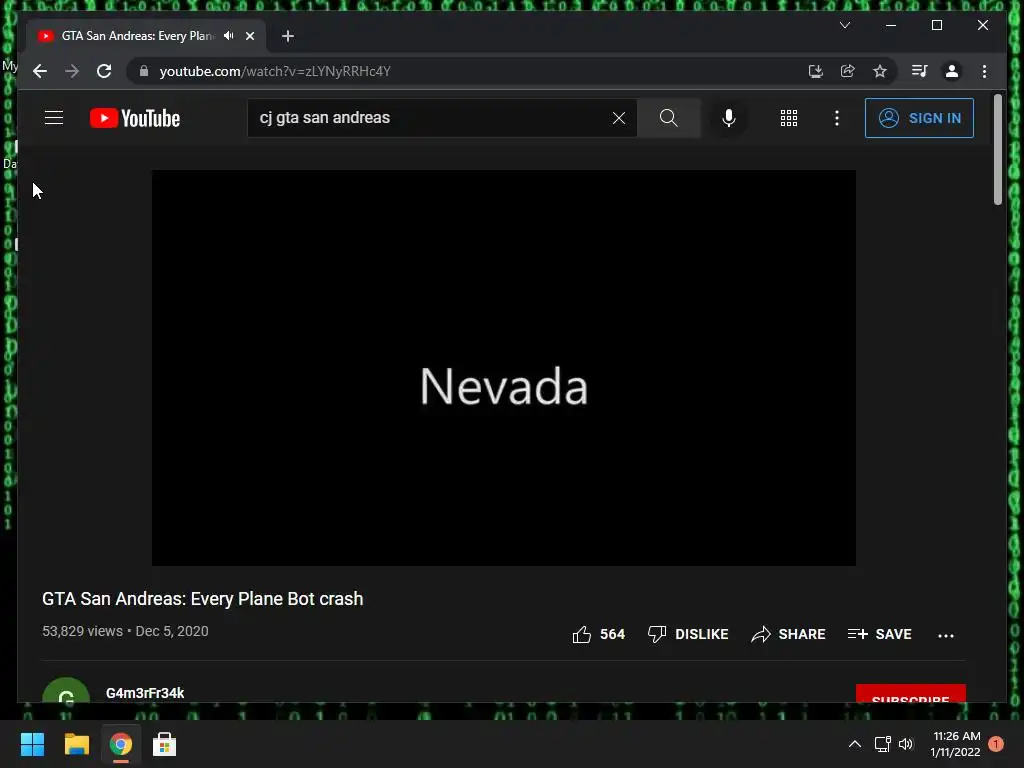Open the tab search dropdown chevron

845,25
